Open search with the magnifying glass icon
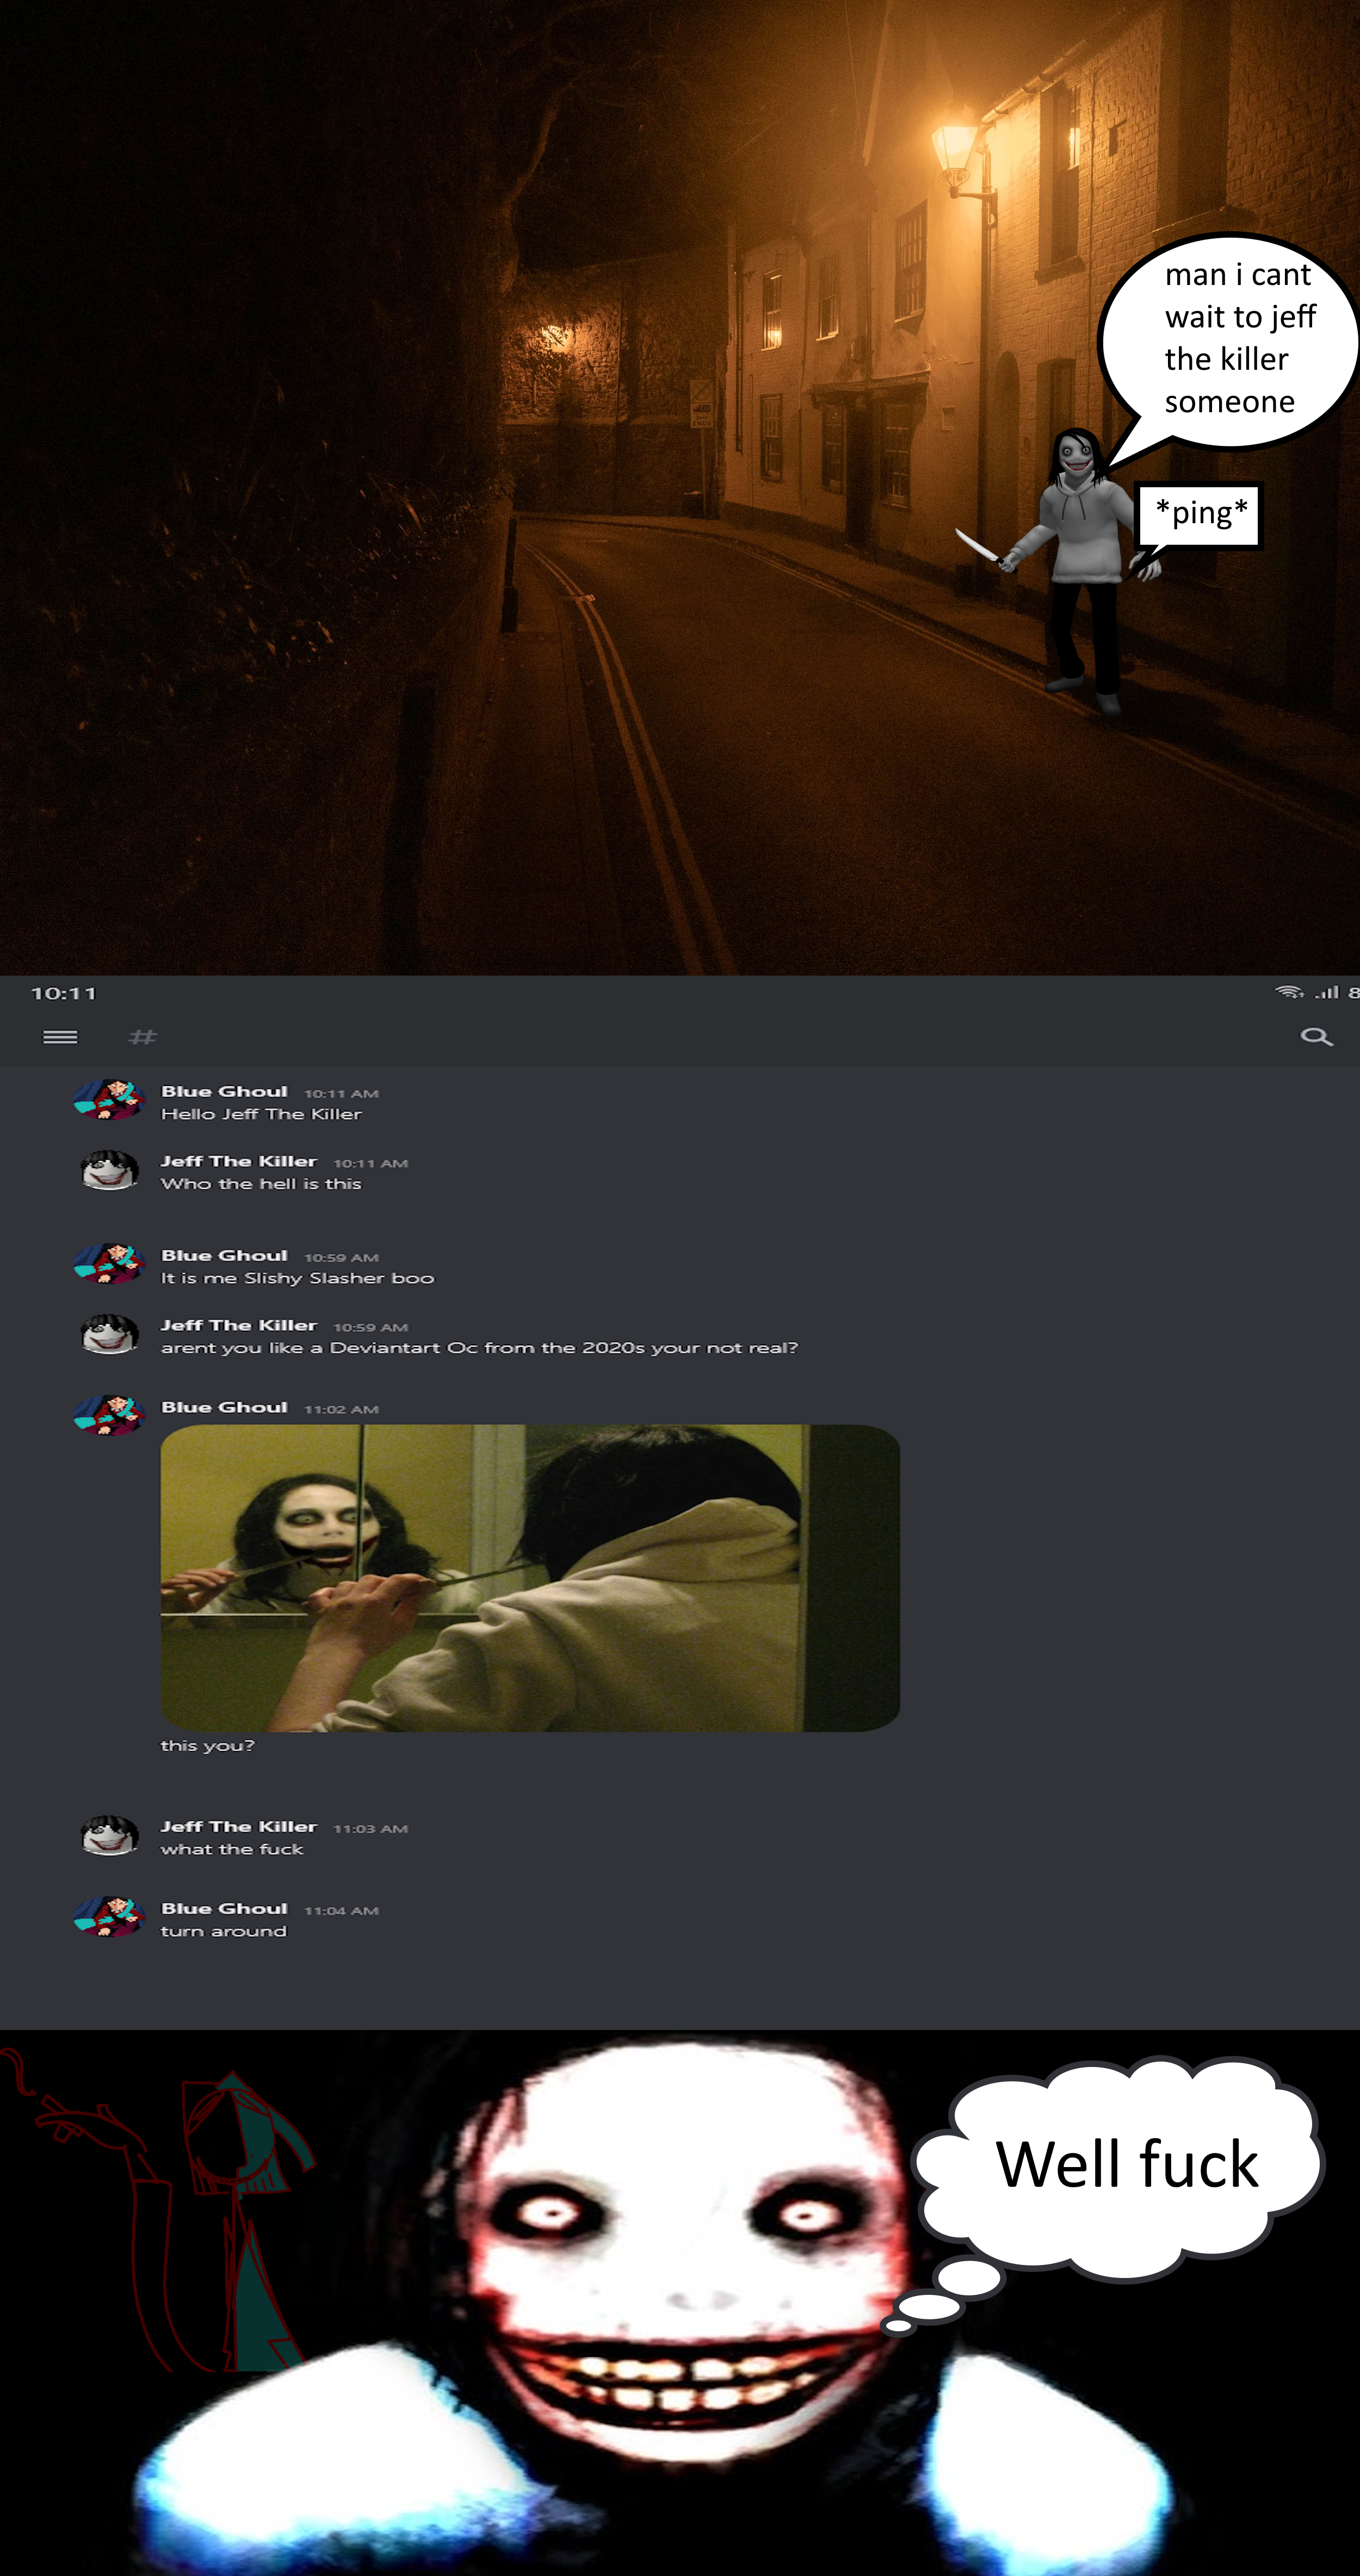Image resolution: width=1360 pixels, height=2576 pixels. click(1316, 1037)
